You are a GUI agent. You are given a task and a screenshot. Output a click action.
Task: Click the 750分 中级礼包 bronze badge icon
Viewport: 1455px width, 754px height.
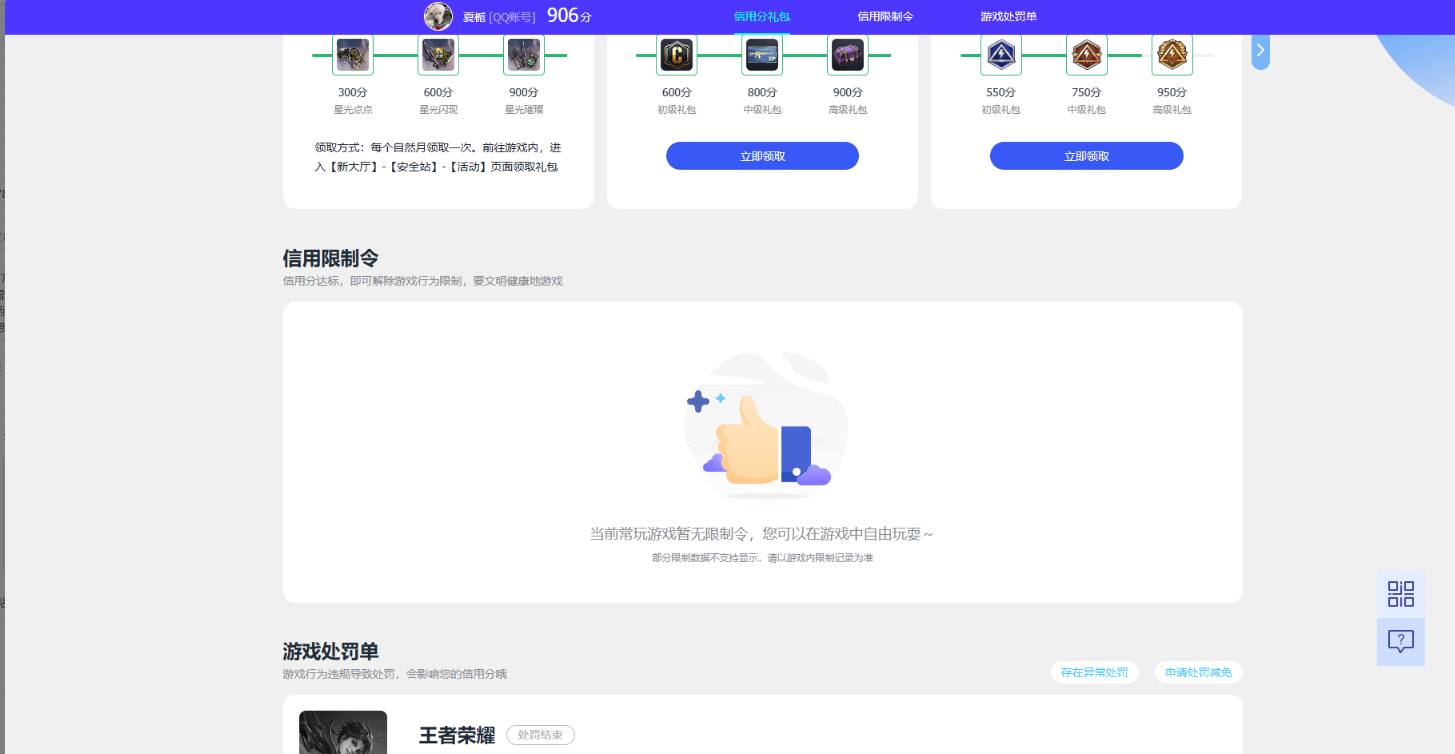(1086, 55)
